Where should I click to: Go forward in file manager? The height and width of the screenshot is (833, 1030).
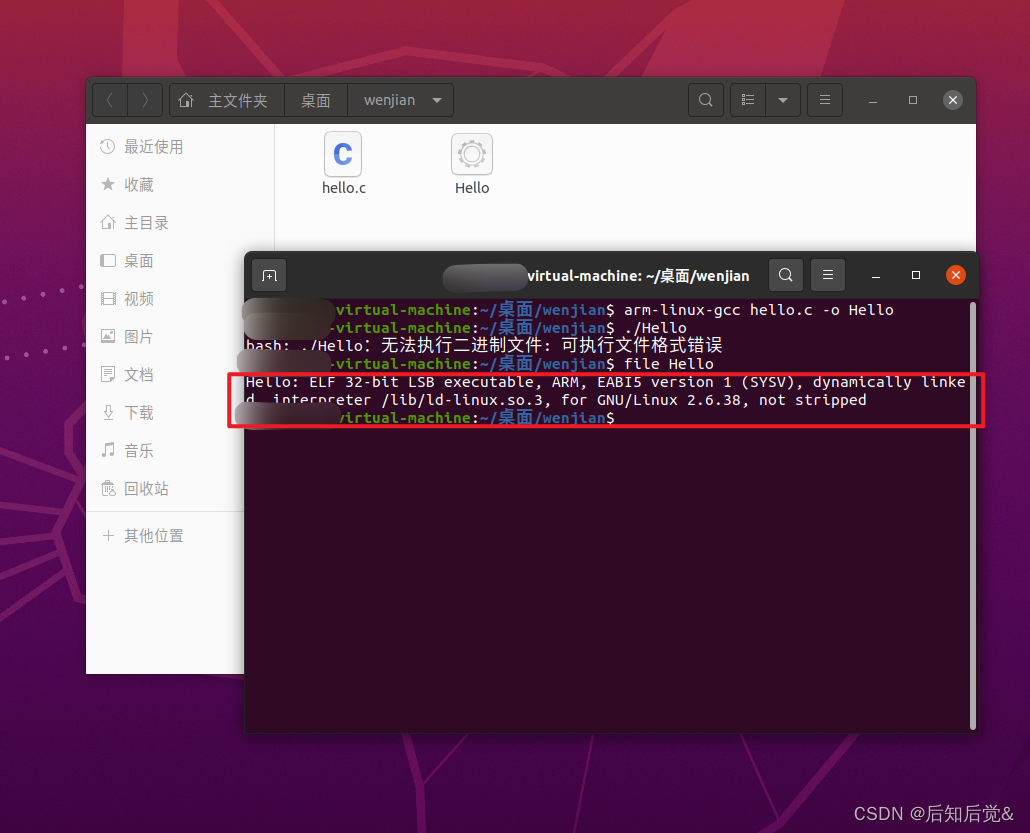pos(145,100)
